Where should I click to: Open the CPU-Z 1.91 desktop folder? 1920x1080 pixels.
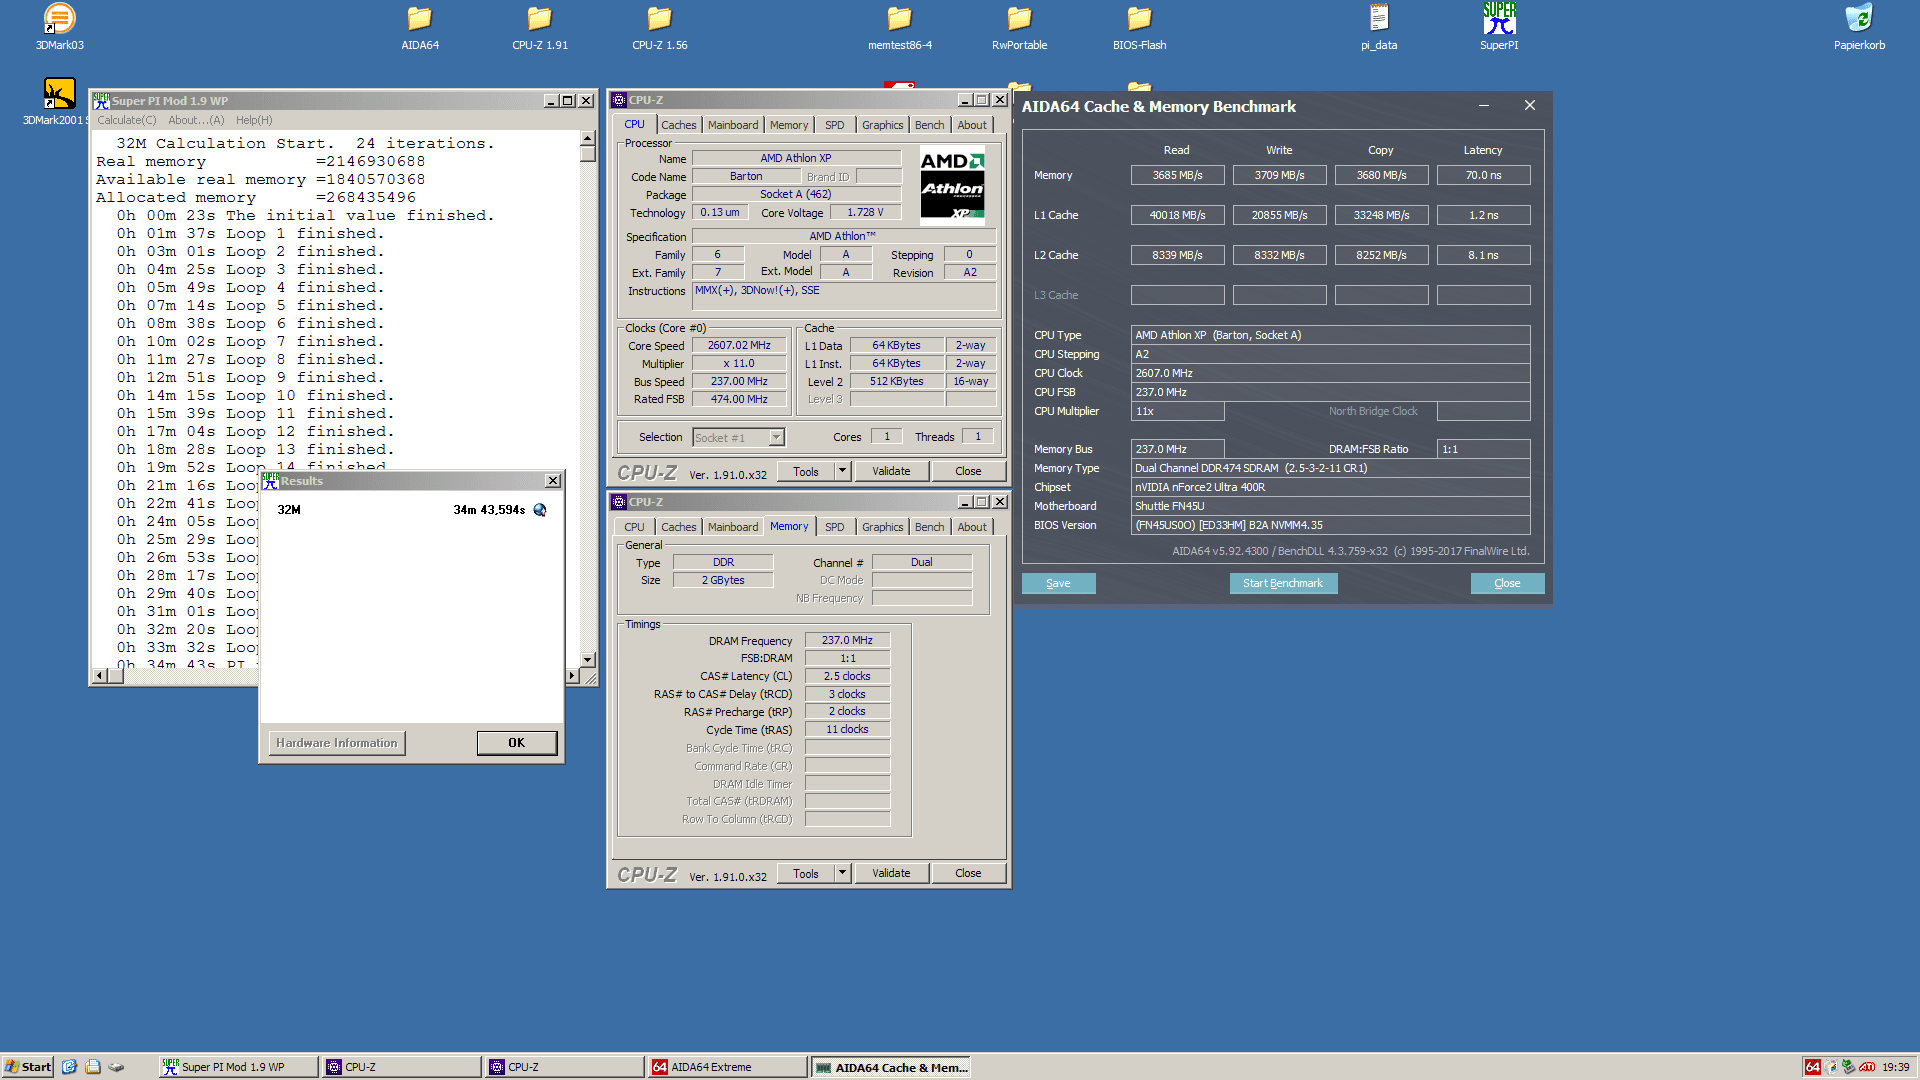click(x=540, y=27)
